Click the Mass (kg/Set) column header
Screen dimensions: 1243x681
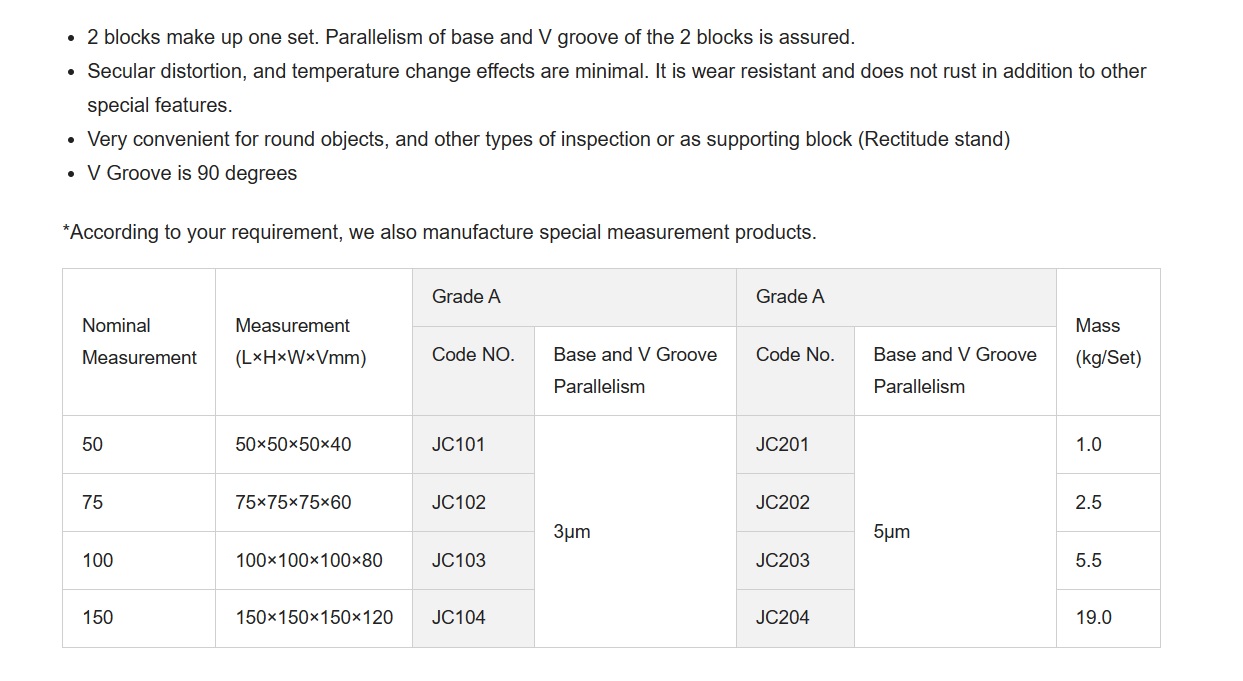1108,342
